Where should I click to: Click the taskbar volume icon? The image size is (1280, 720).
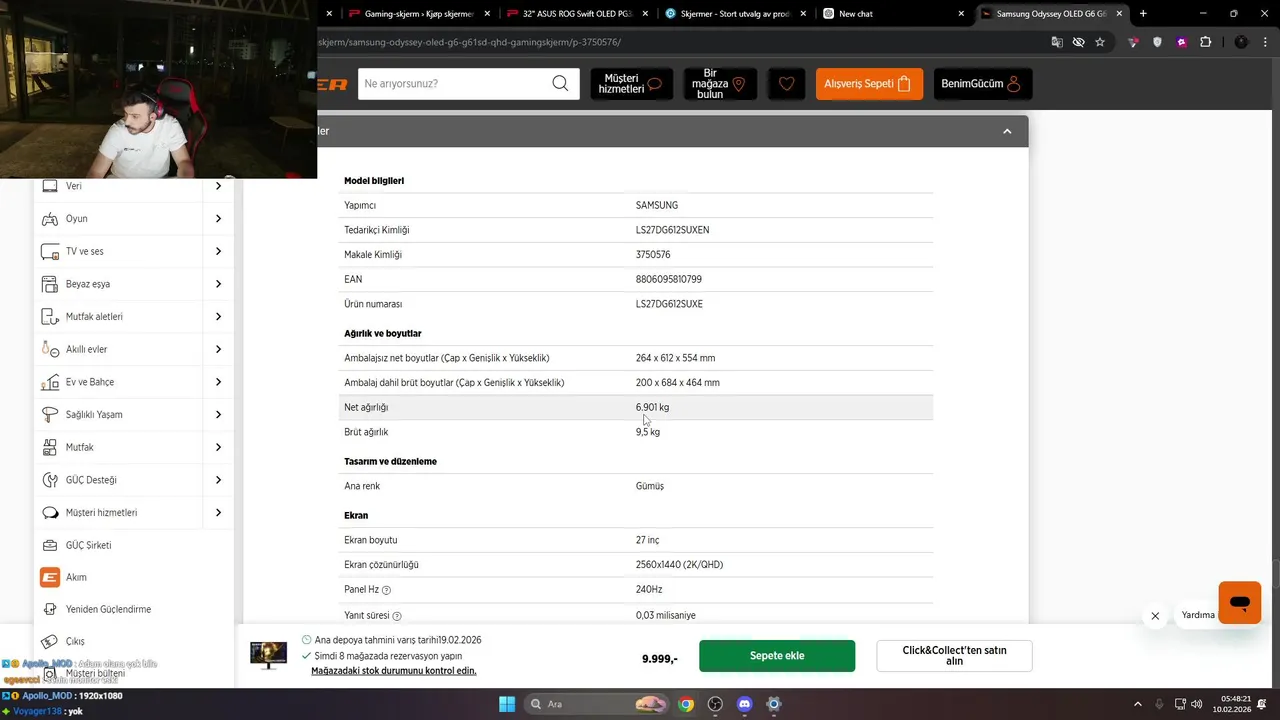1199,704
